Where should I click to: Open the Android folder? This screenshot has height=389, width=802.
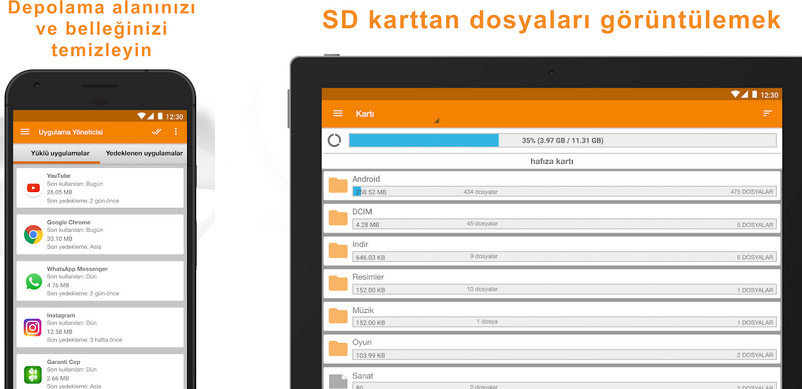[x=551, y=186]
